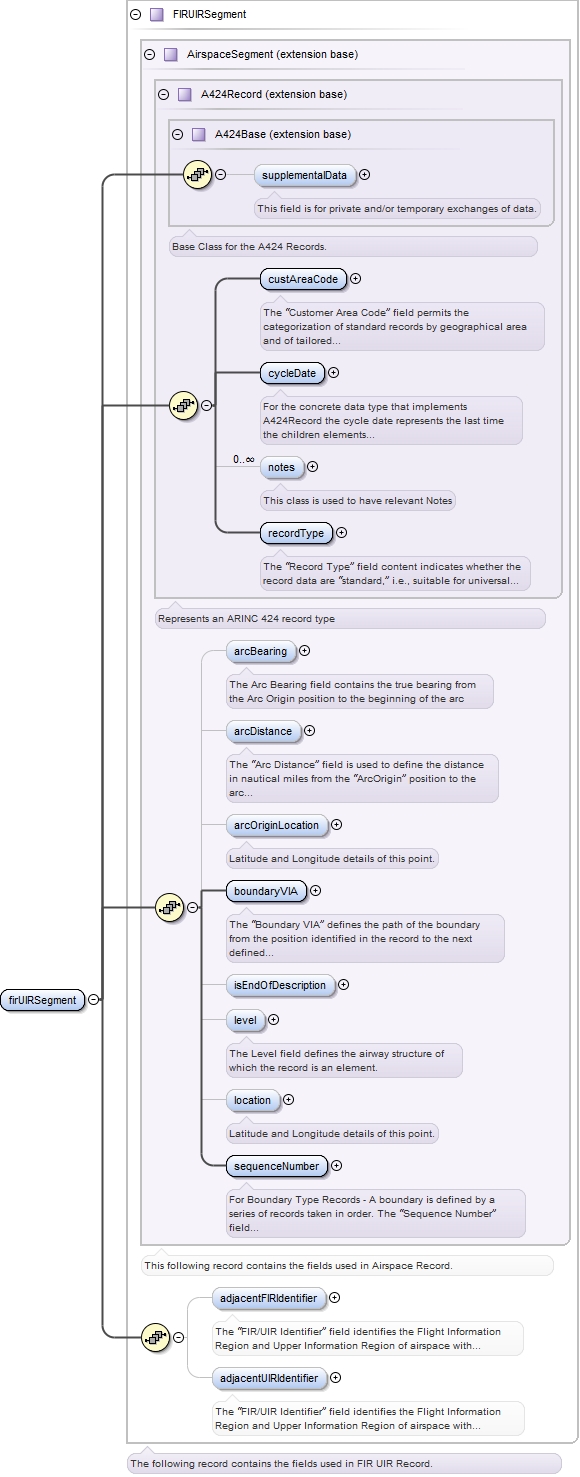Viewport: 580px width, 1477px height.
Task: Select the custAreaCode element
Action: pyautogui.click(x=303, y=280)
